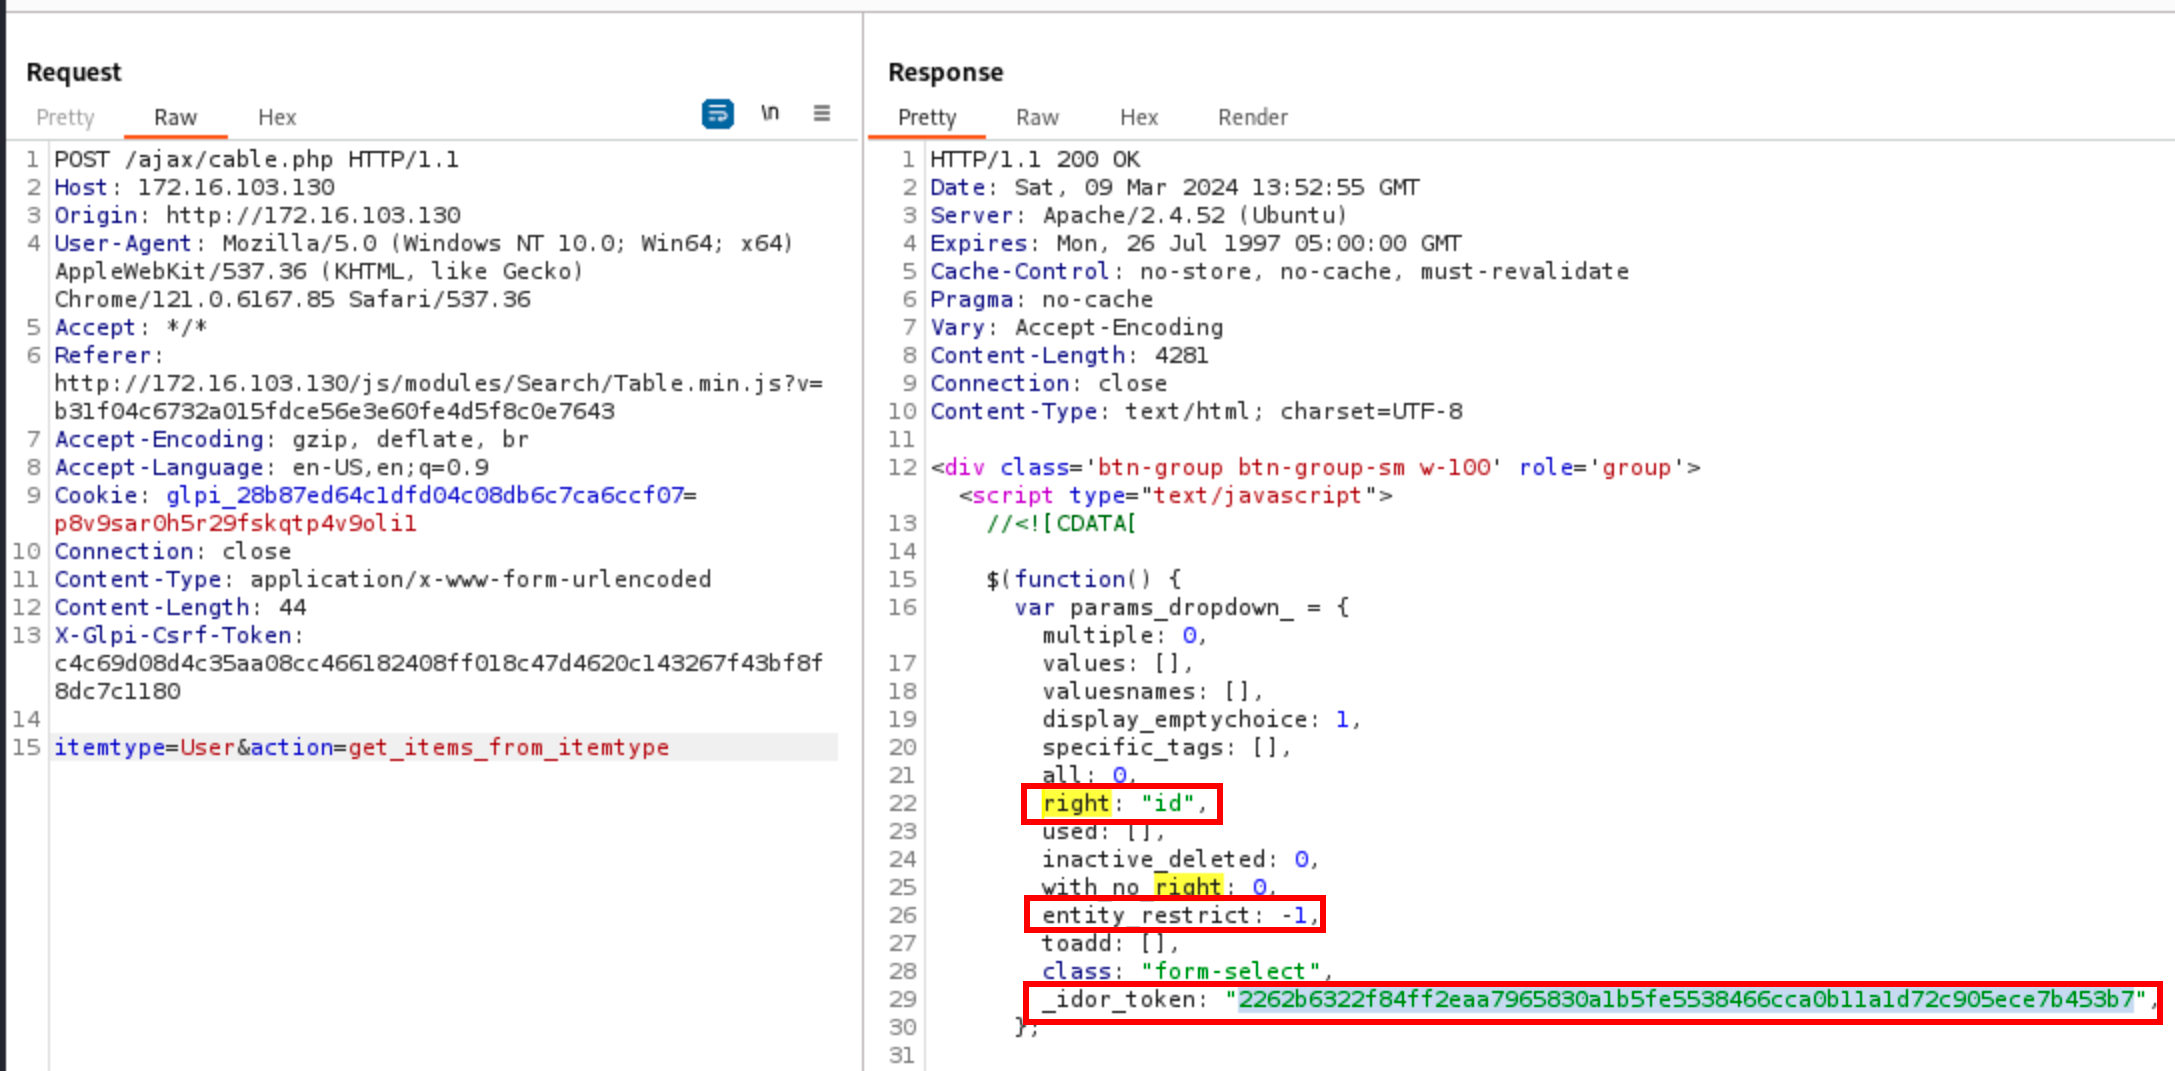
Task: Open the Request hamburger options menu
Action: pos(822,113)
